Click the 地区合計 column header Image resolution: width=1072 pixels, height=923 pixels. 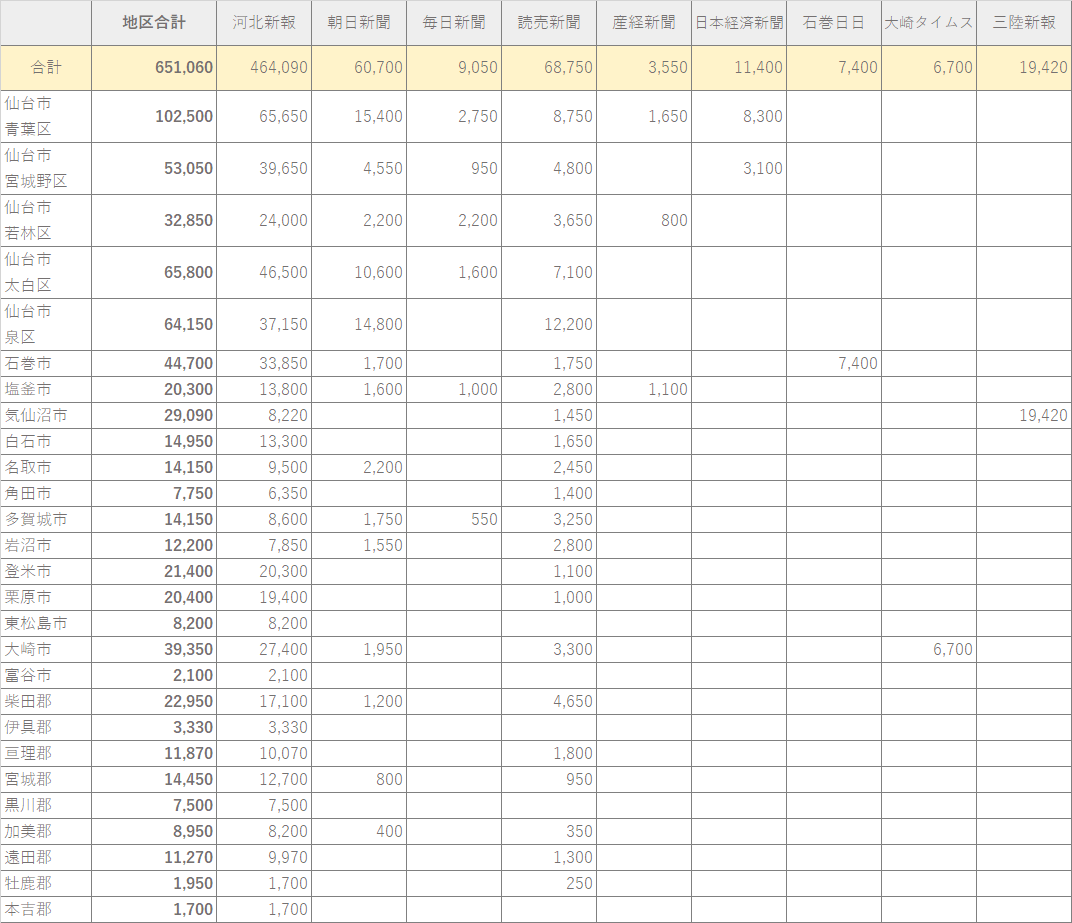click(x=154, y=23)
